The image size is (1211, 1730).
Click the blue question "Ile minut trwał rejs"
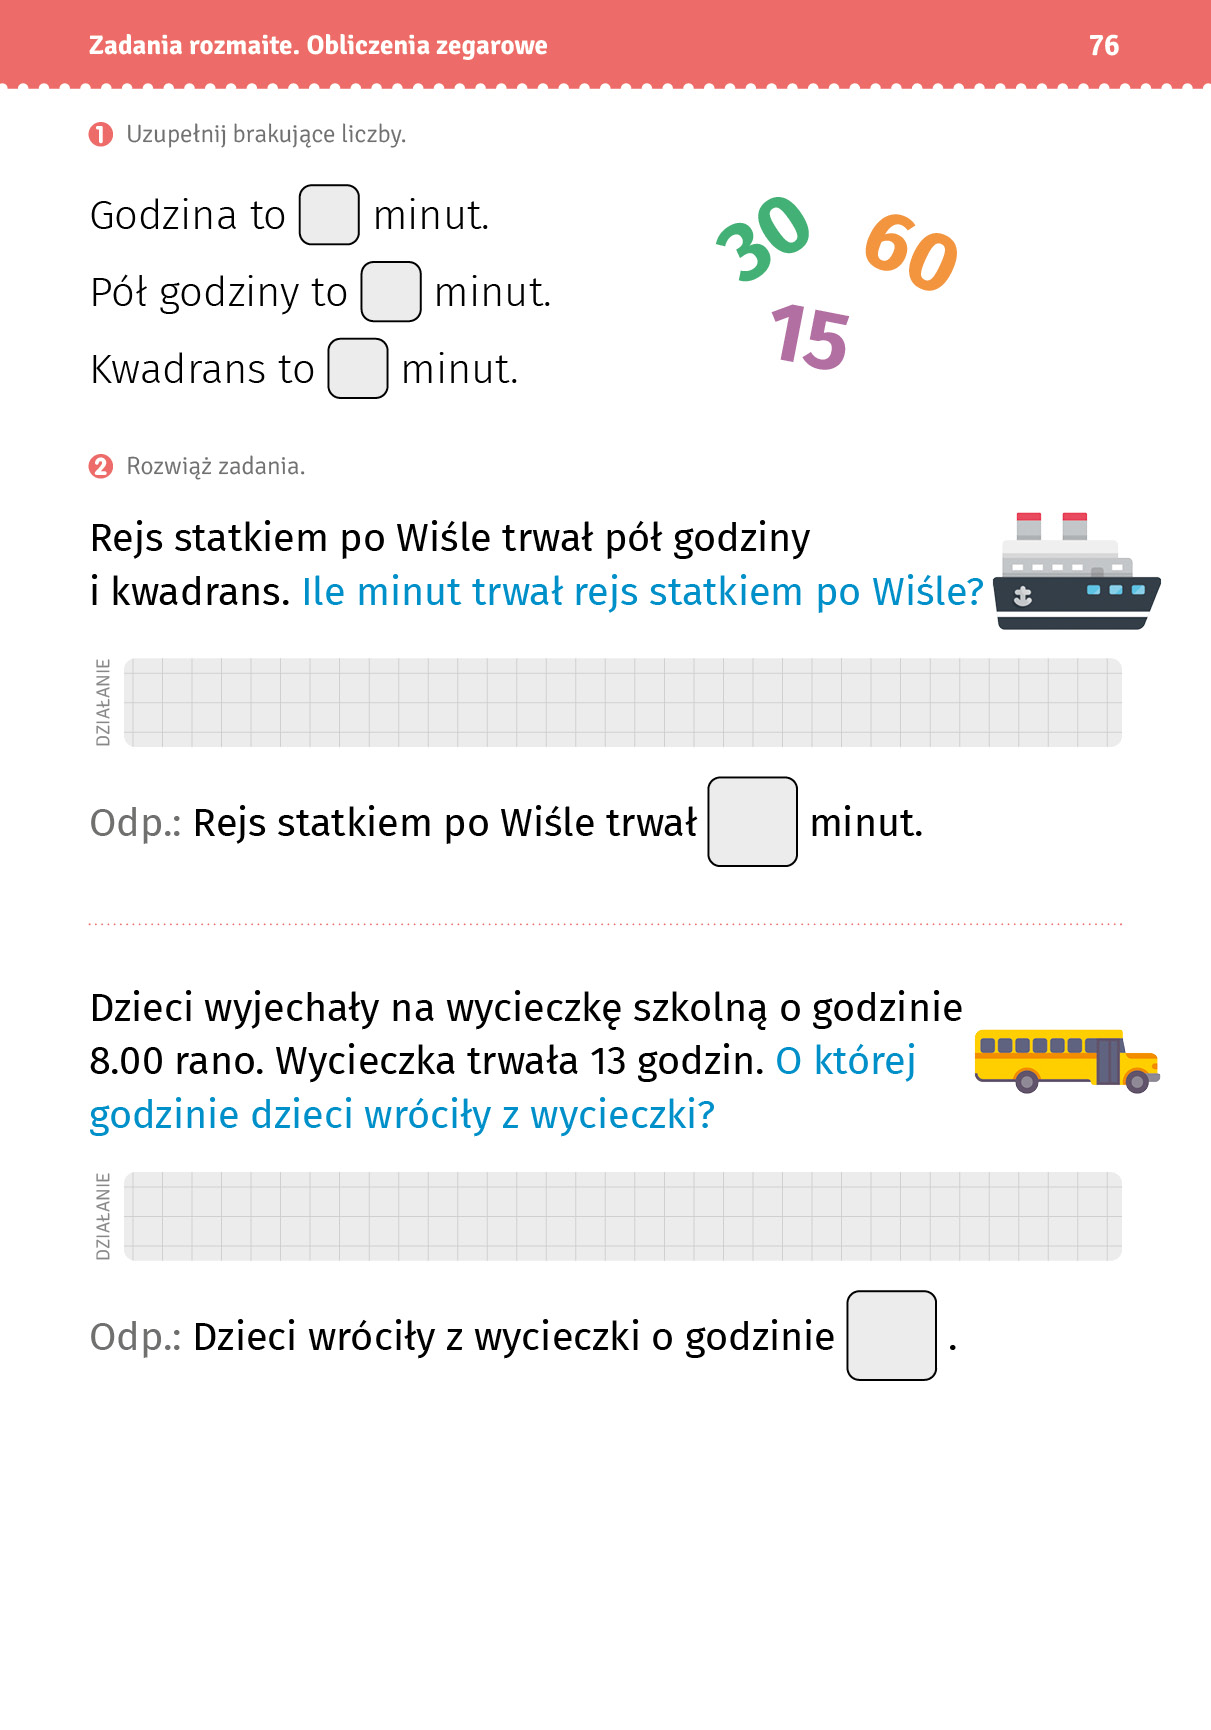coord(642,592)
